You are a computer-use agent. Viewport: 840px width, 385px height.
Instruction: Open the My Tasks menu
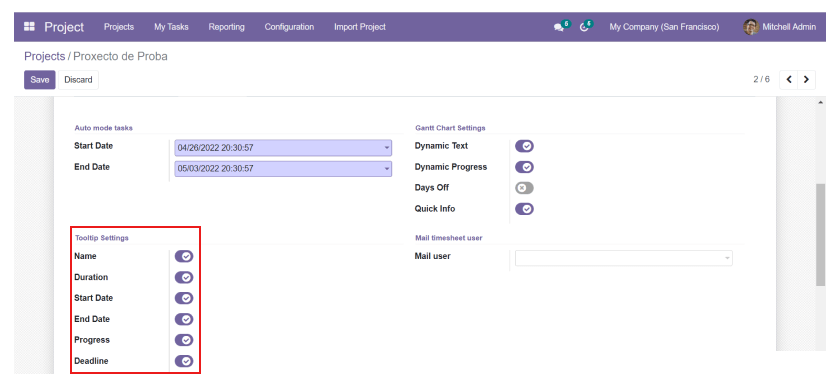pyautogui.click(x=171, y=27)
